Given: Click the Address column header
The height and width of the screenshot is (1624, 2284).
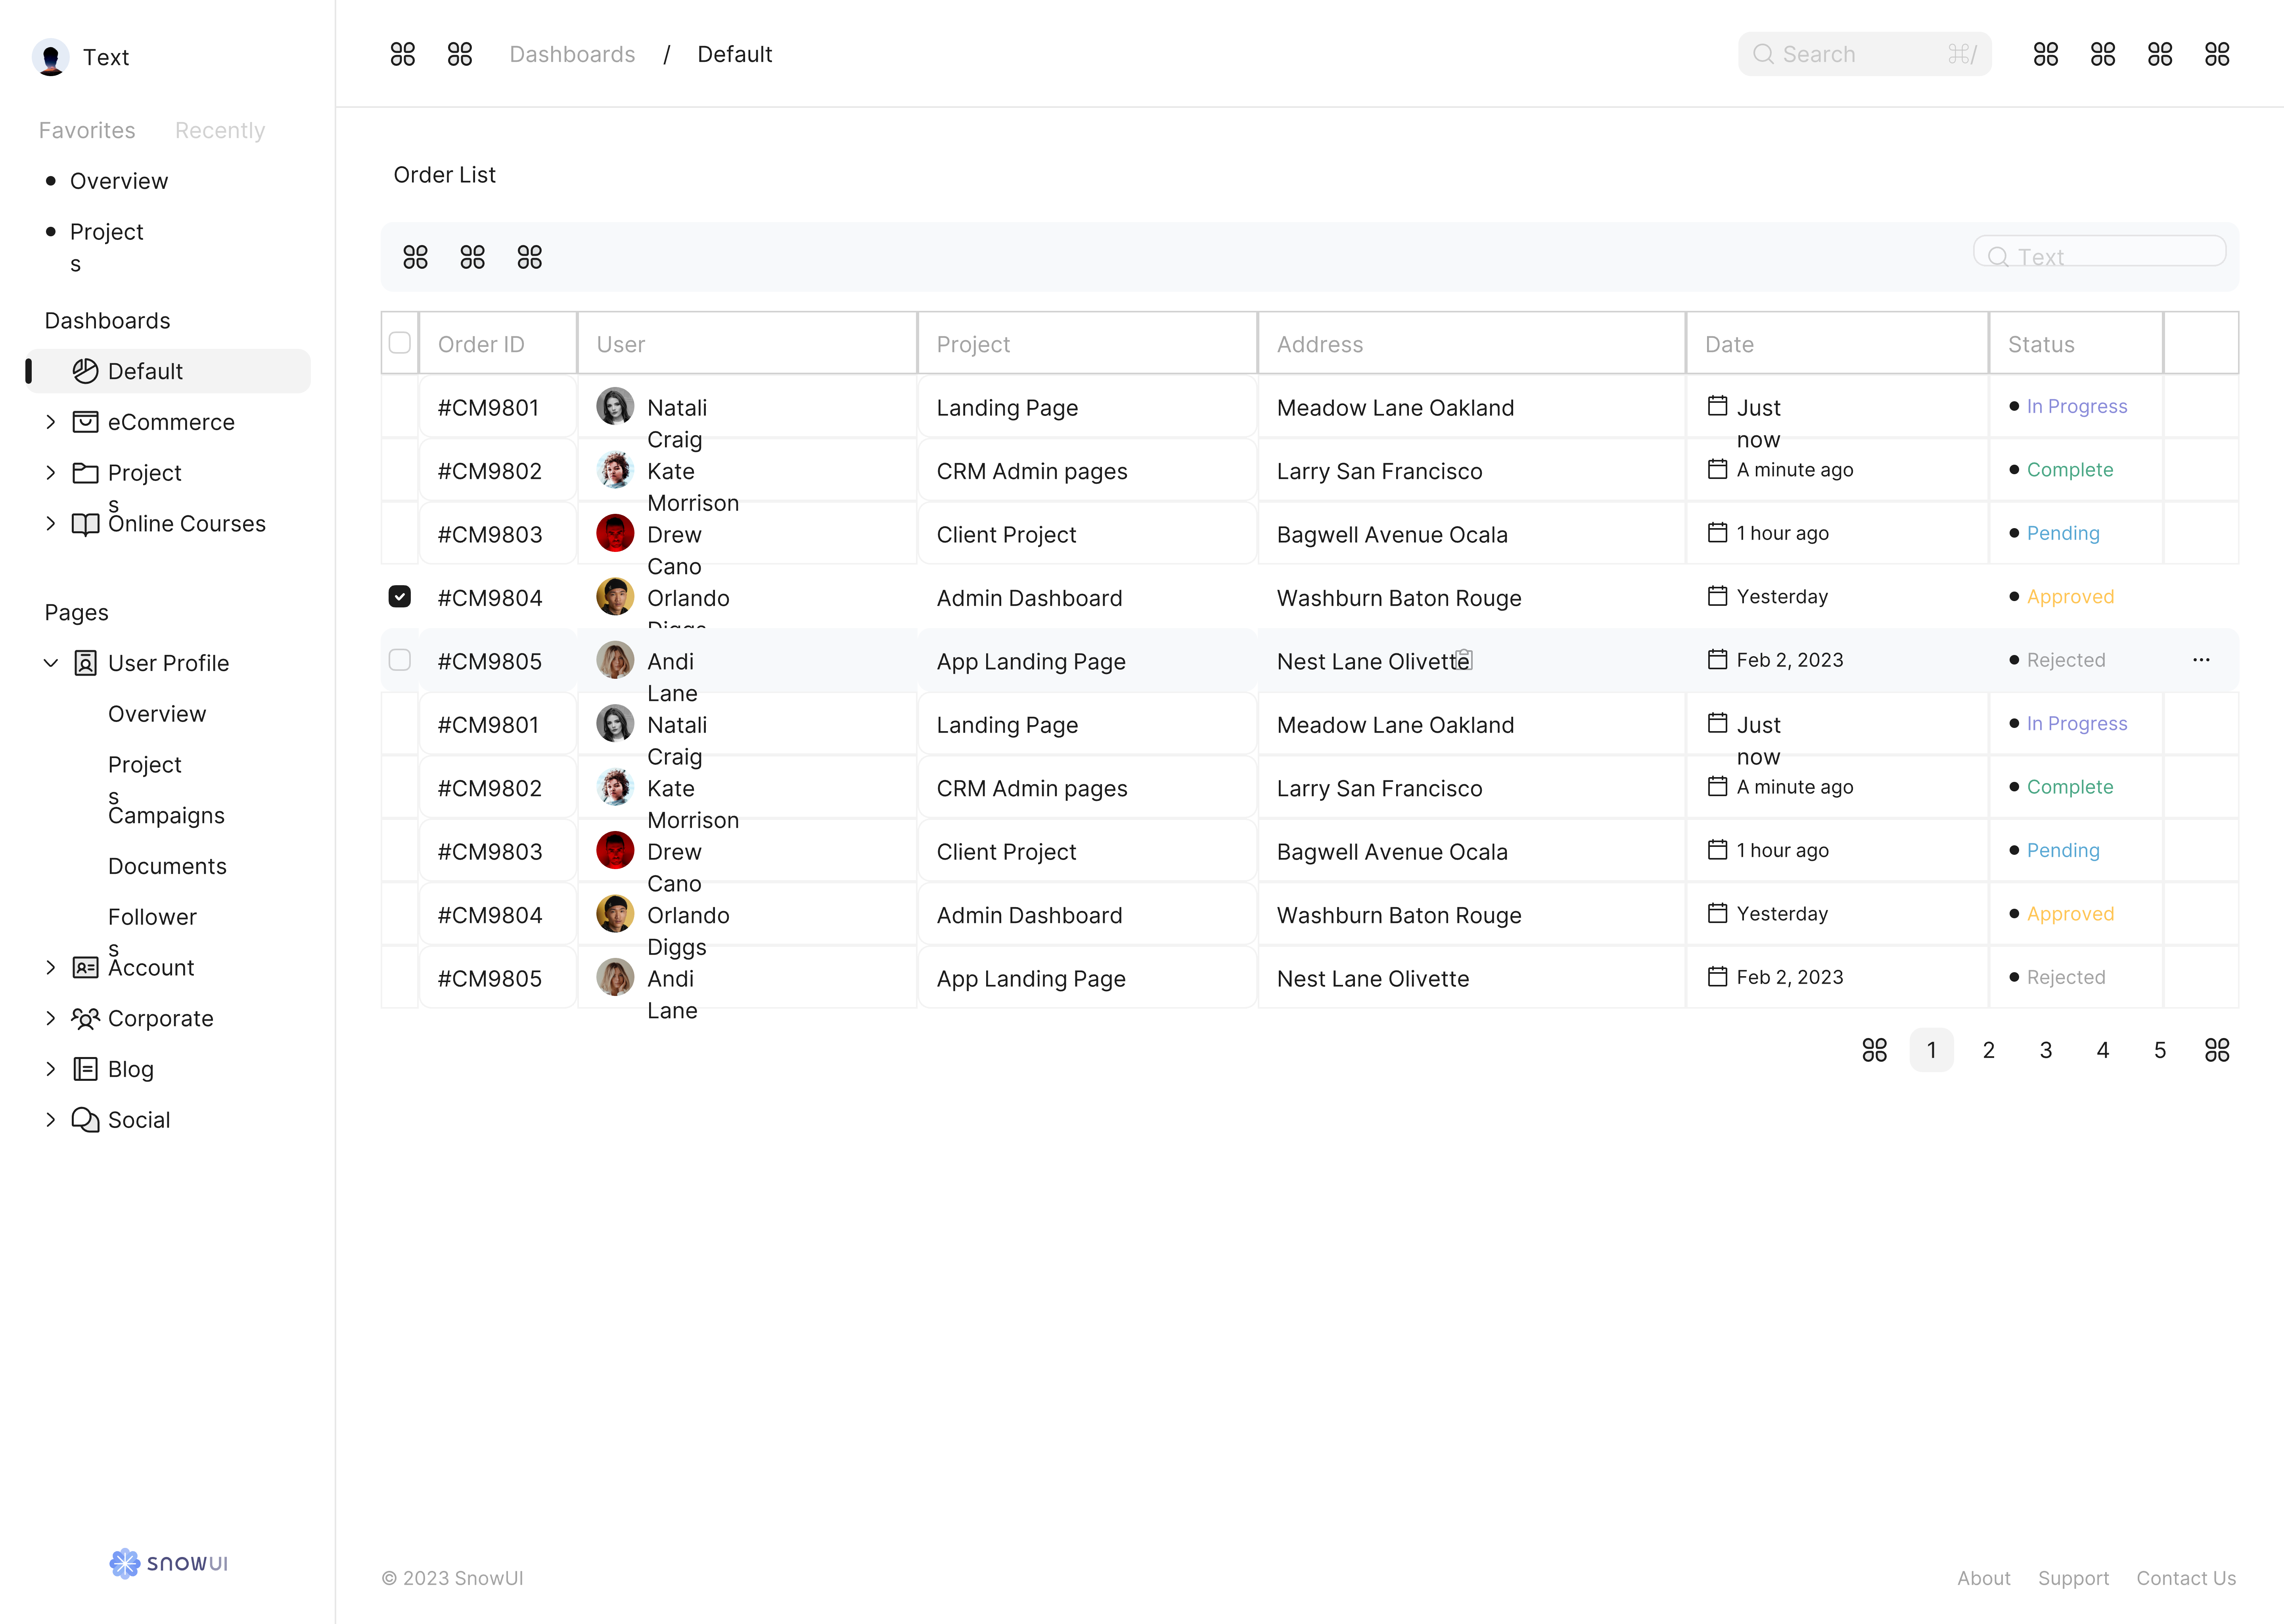Looking at the screenshot, I should click(x=1472, y=343).
